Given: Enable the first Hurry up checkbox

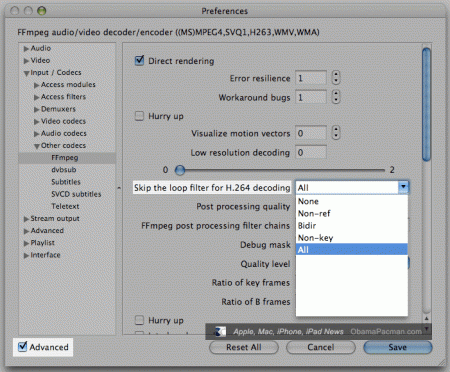Looking at the screenshot, I should point(139,116).
